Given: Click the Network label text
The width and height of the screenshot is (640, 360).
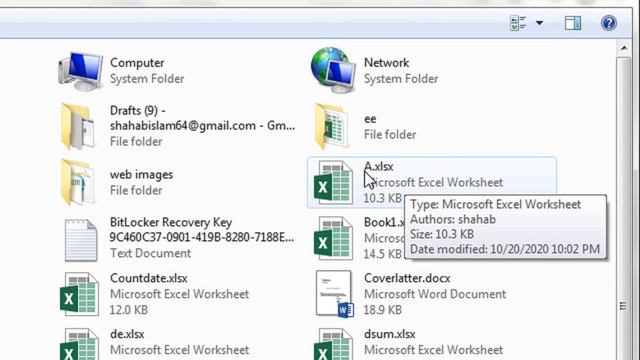Looking at the screenshot, I should [x=387, y=63].
